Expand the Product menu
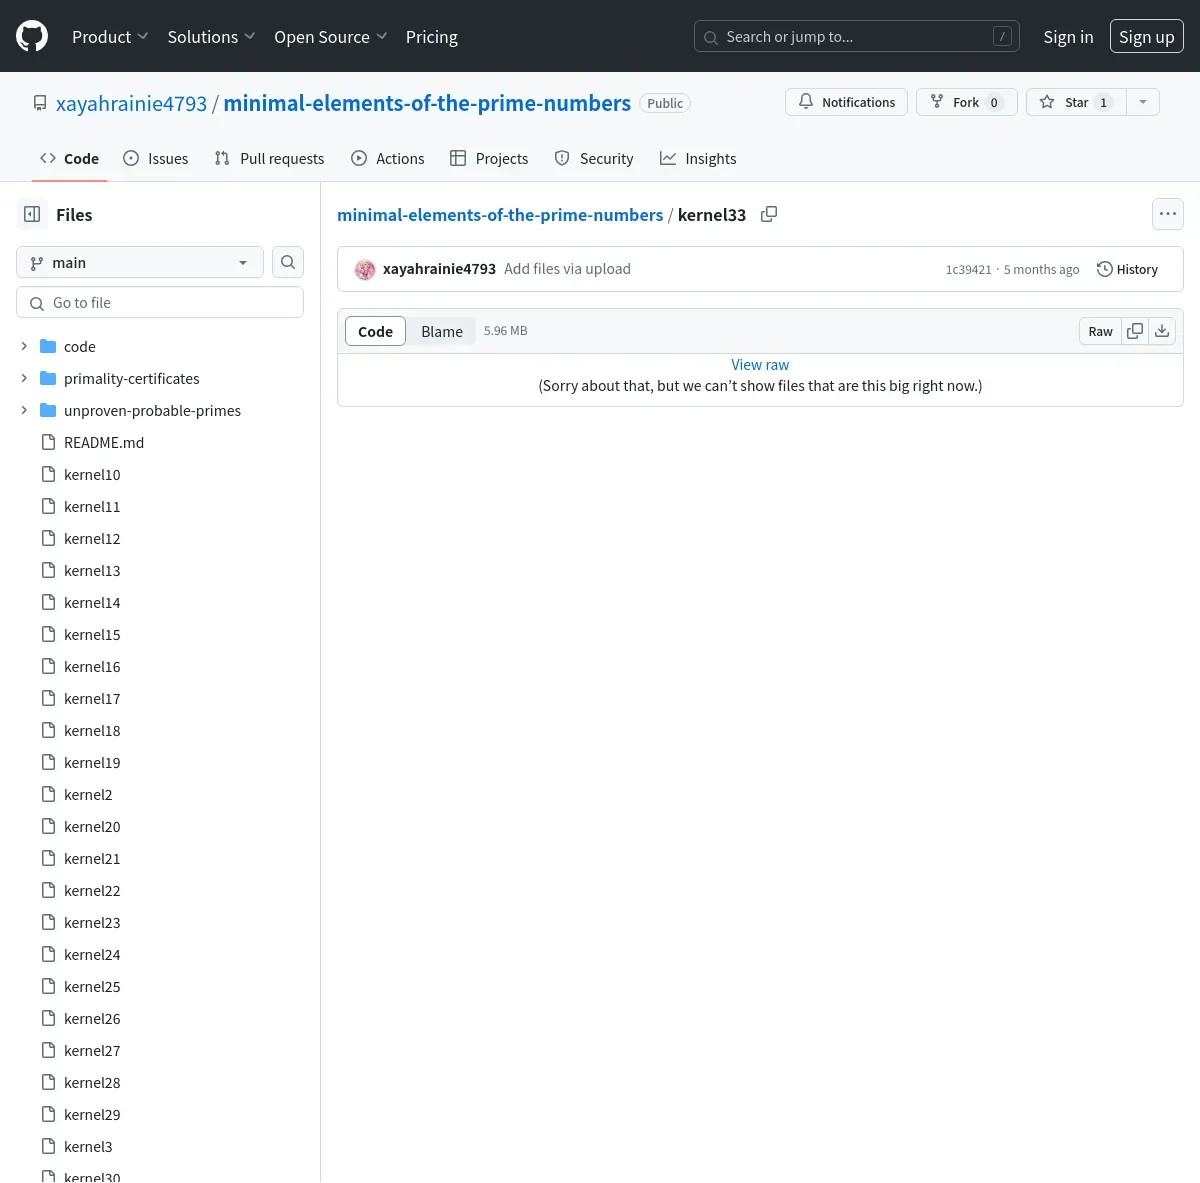Screen dimensions: 1200x1183 (x=110, y=37)
